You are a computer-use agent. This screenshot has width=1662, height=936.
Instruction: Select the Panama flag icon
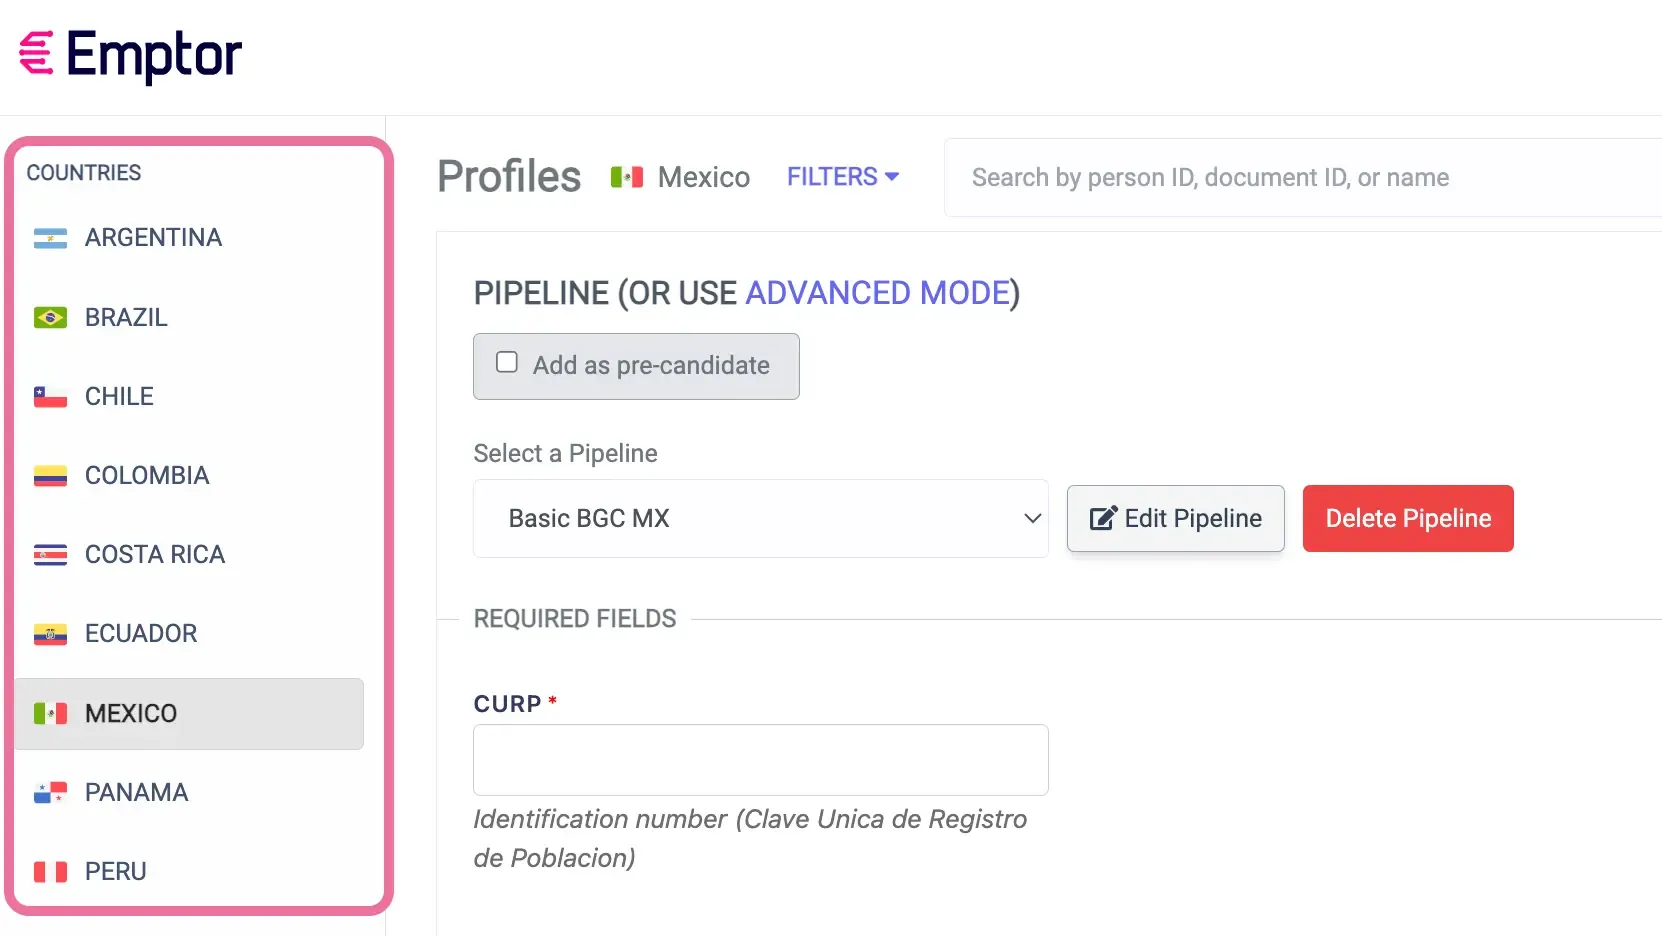49,792
